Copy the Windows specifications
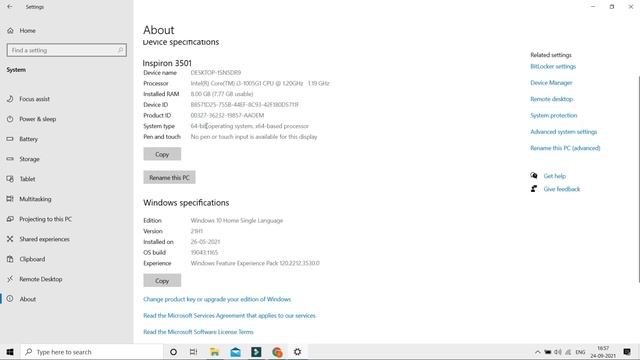 click(x=162, y=281)
